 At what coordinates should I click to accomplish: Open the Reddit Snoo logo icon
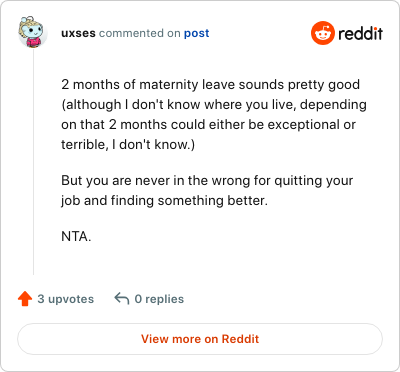(323, 33)
